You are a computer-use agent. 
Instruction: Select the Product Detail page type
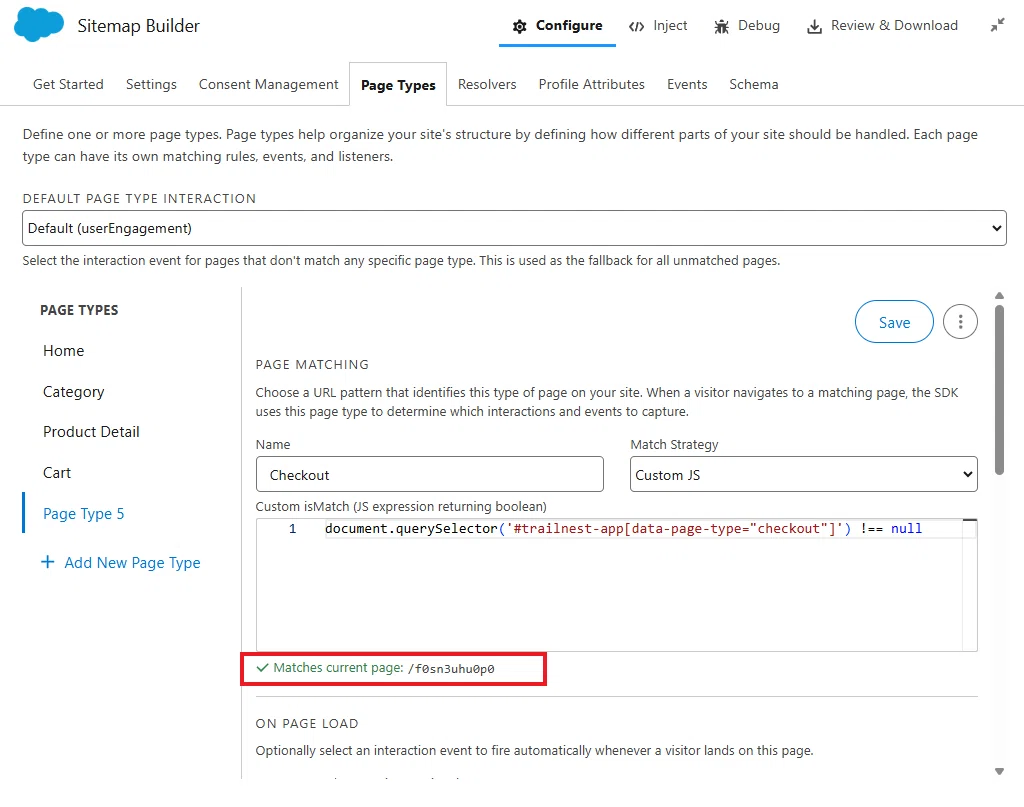91,432
